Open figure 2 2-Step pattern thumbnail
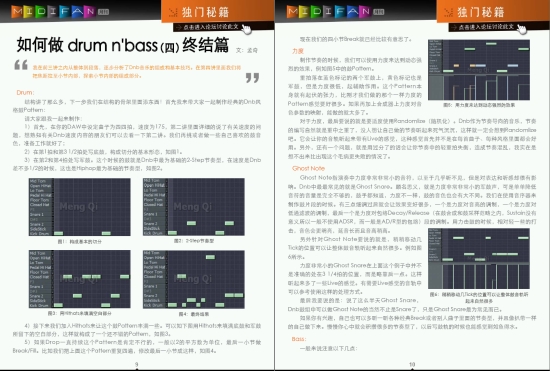550x371 pixels. click(194, 207)
